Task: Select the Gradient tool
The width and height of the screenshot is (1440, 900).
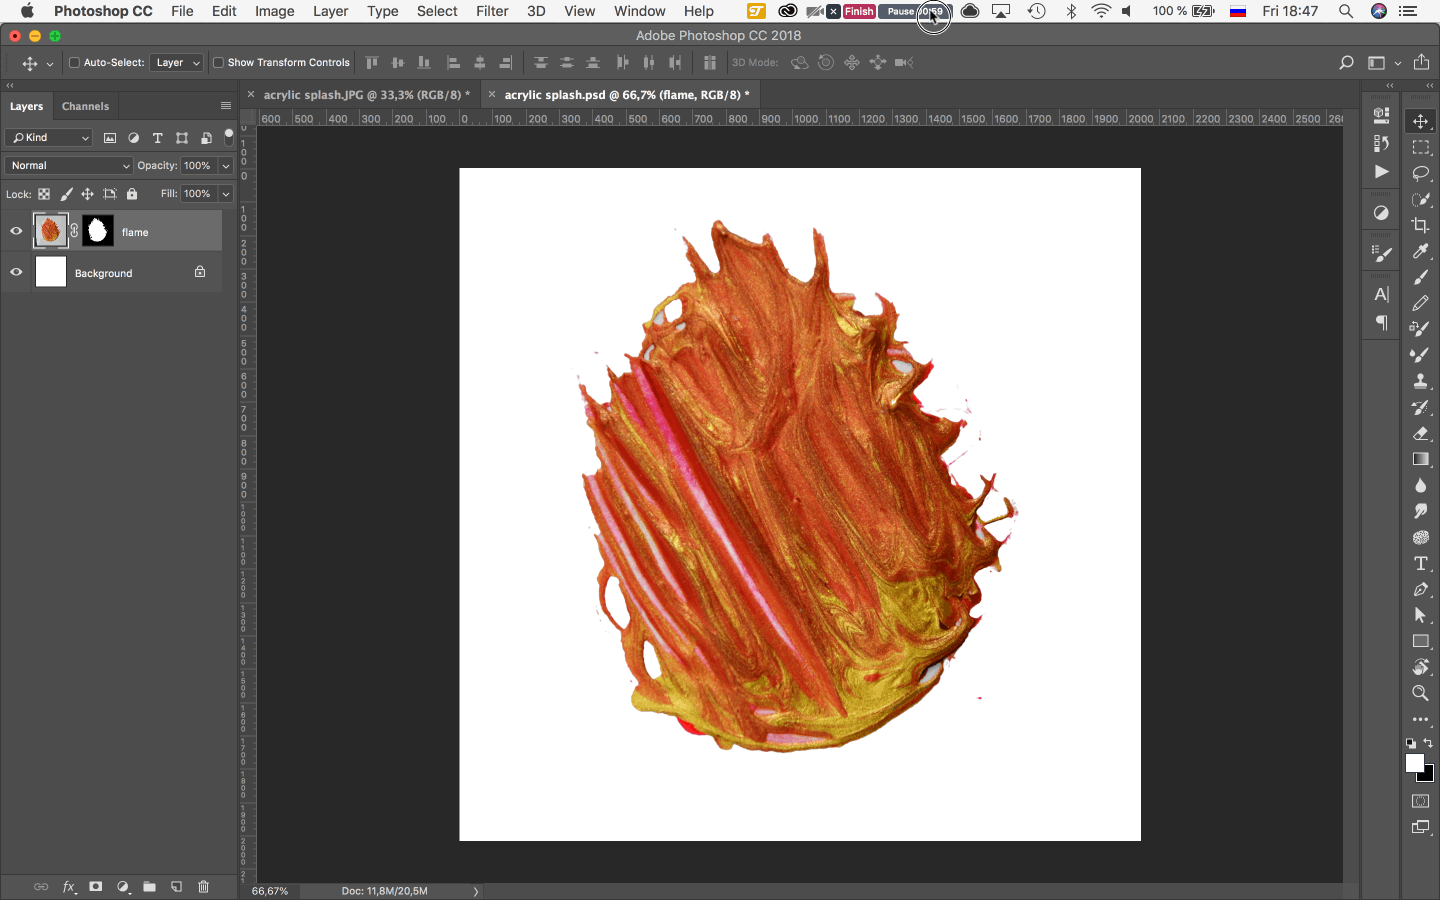Action: pyautogui.click(x=1420, y=459)
